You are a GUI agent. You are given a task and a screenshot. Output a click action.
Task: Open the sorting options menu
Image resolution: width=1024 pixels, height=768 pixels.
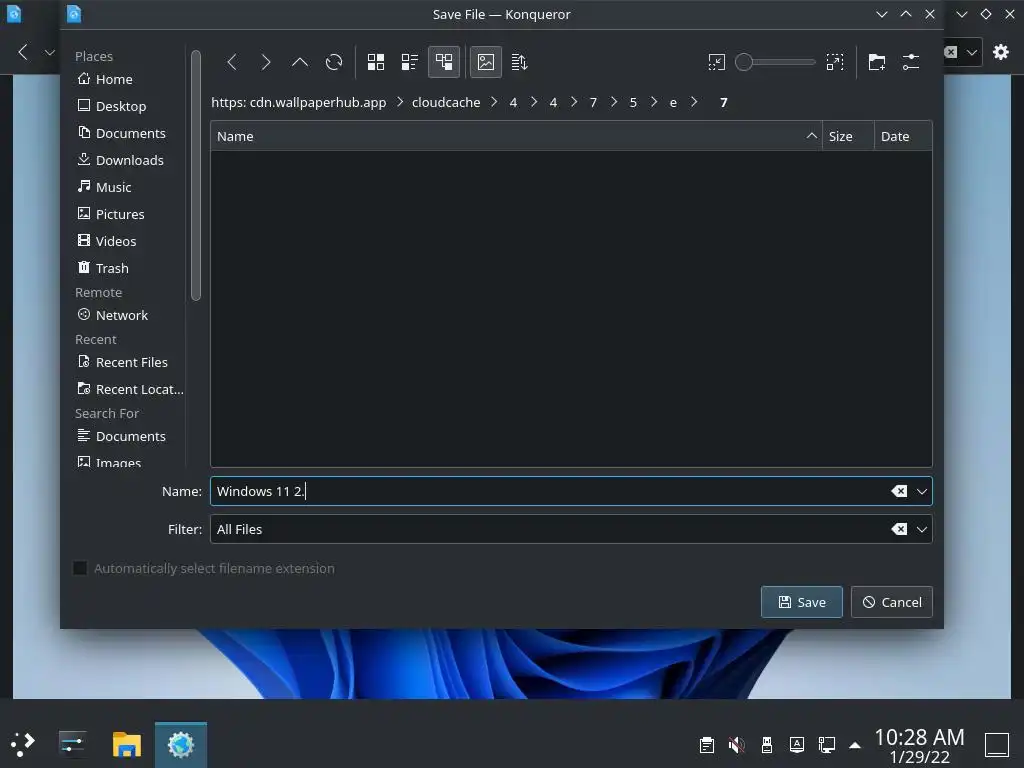520,62
